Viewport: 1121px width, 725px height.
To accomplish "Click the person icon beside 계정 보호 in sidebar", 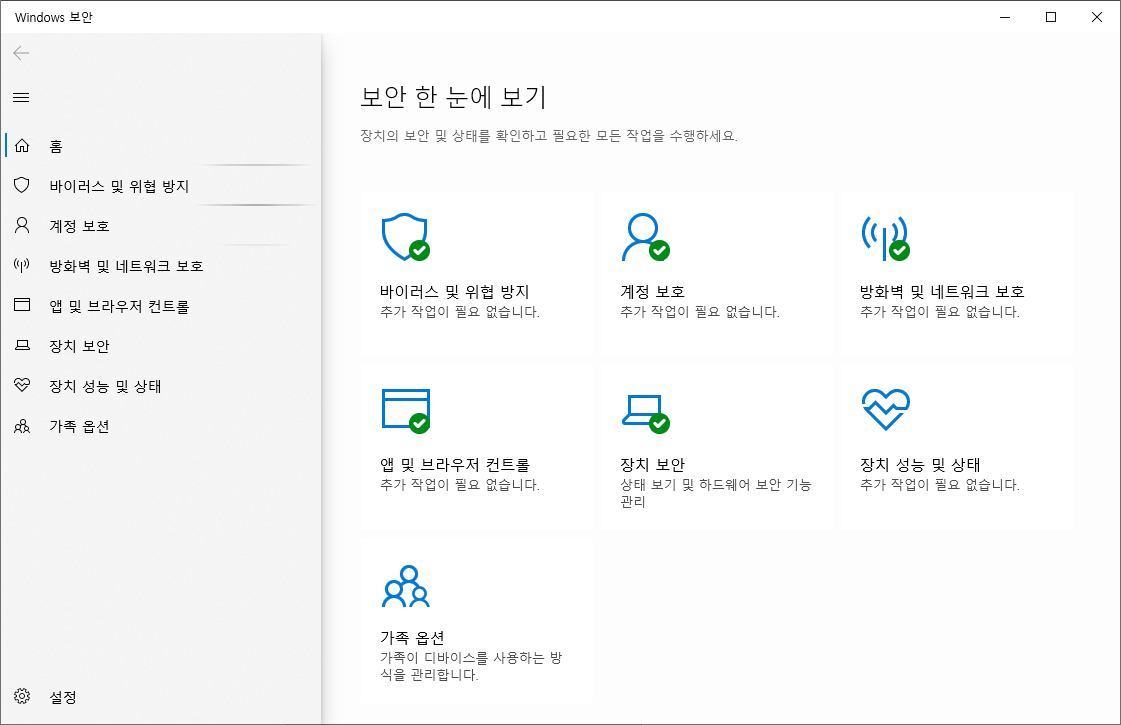I will 22,226.
